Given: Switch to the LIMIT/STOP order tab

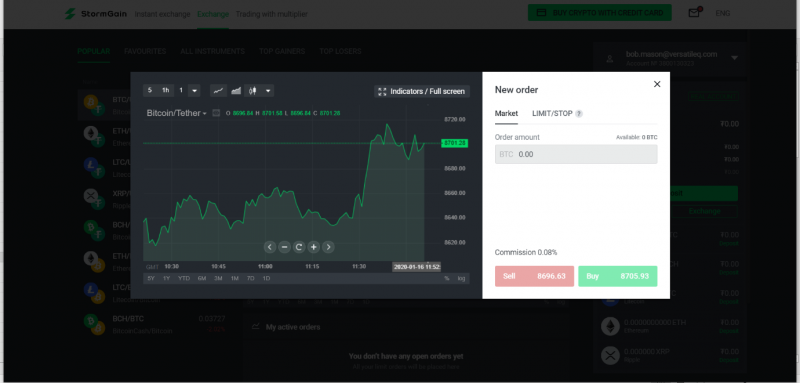Looking at the screenshot, I should [x=552, y=113].
